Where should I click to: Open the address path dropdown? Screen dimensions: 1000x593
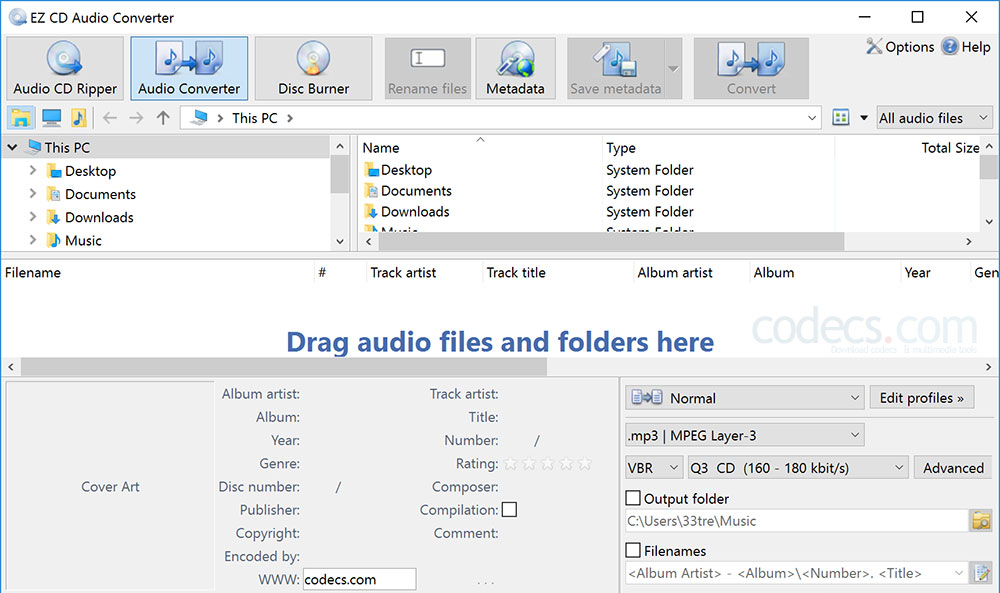(812, 118)
